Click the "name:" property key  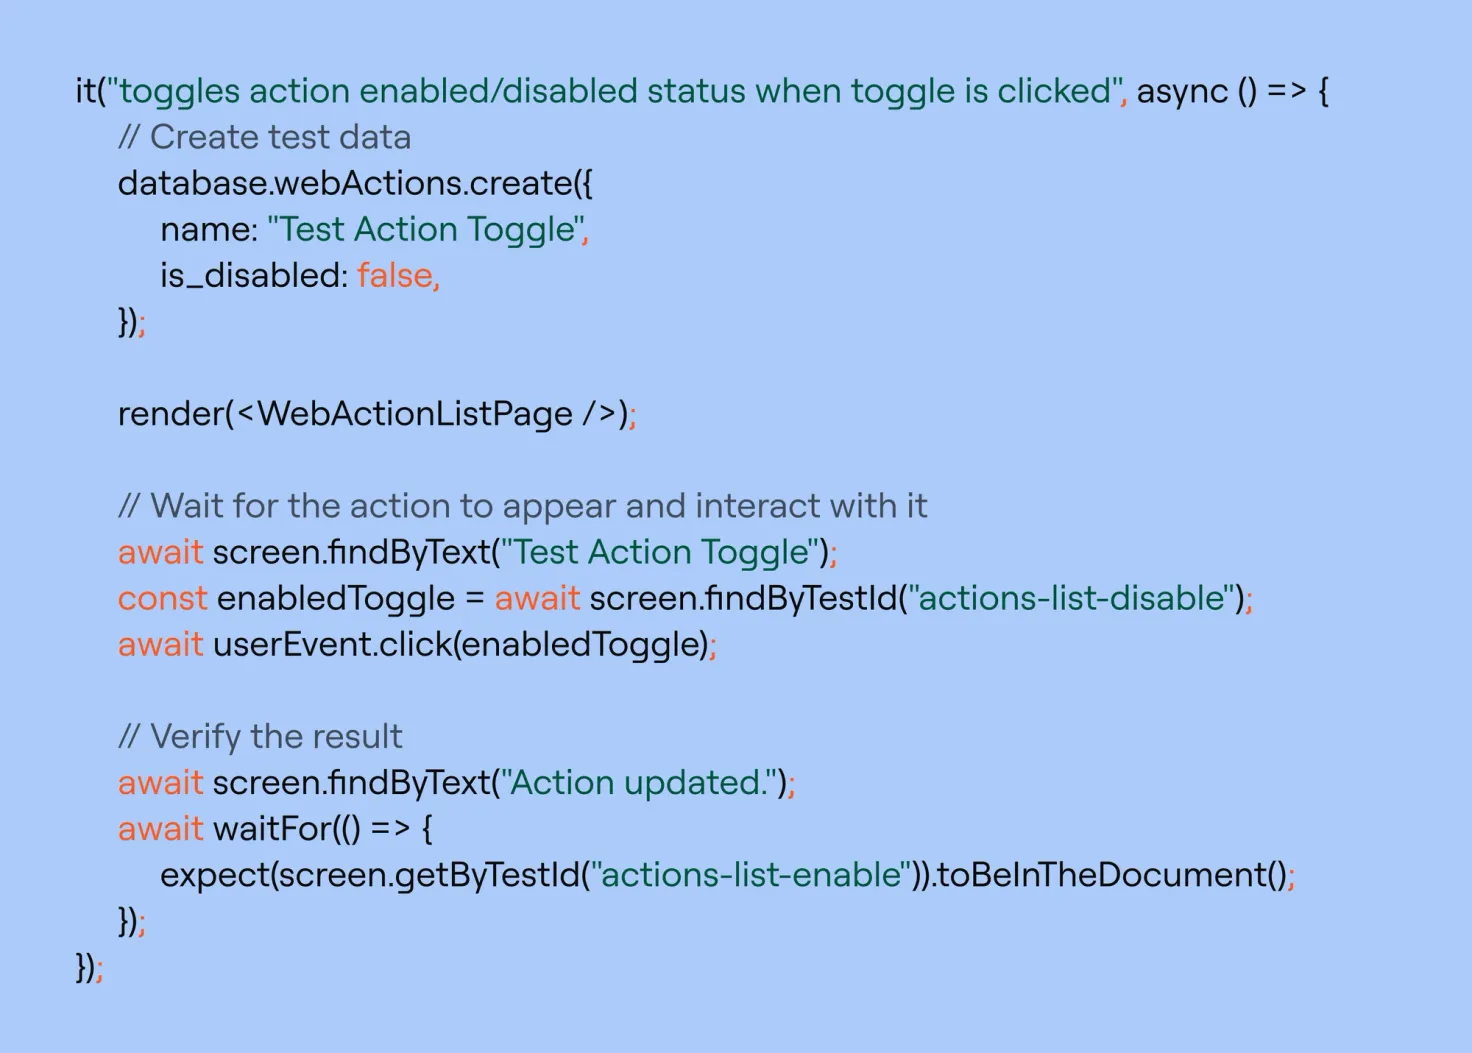pyautogui.click(x=209, y=229)
